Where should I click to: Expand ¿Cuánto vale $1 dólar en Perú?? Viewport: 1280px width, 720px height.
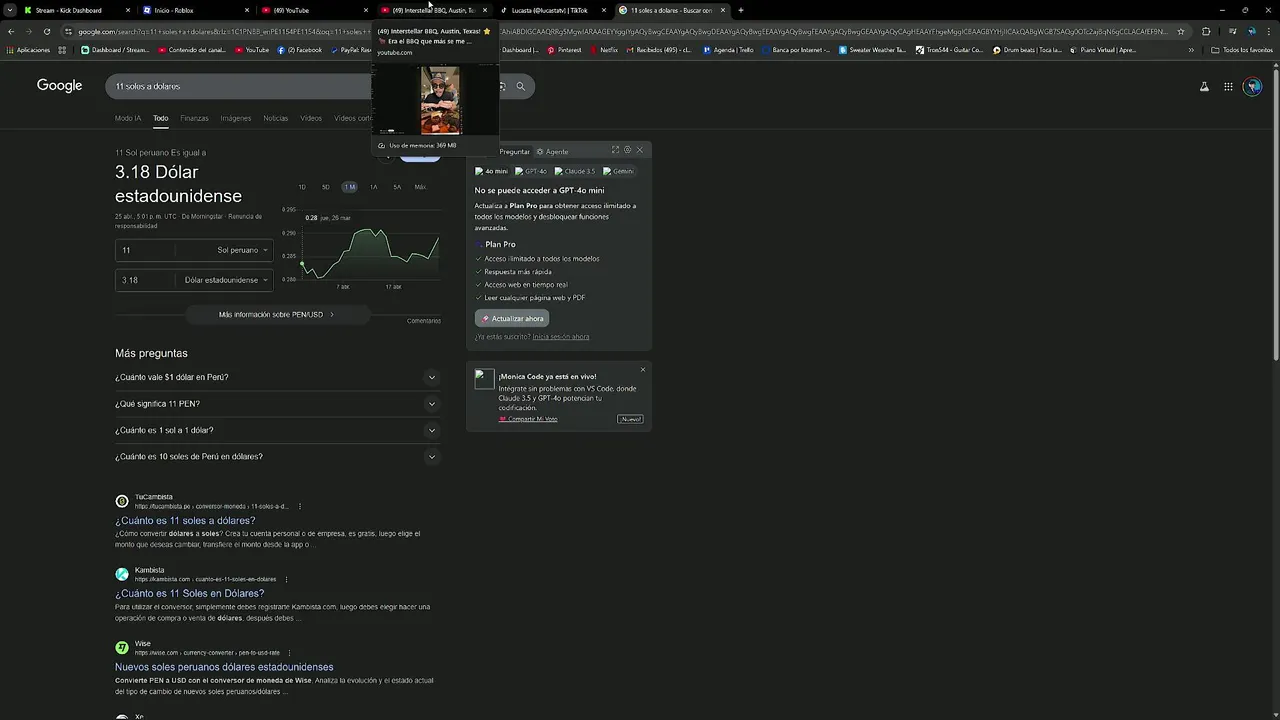(277, 377)
